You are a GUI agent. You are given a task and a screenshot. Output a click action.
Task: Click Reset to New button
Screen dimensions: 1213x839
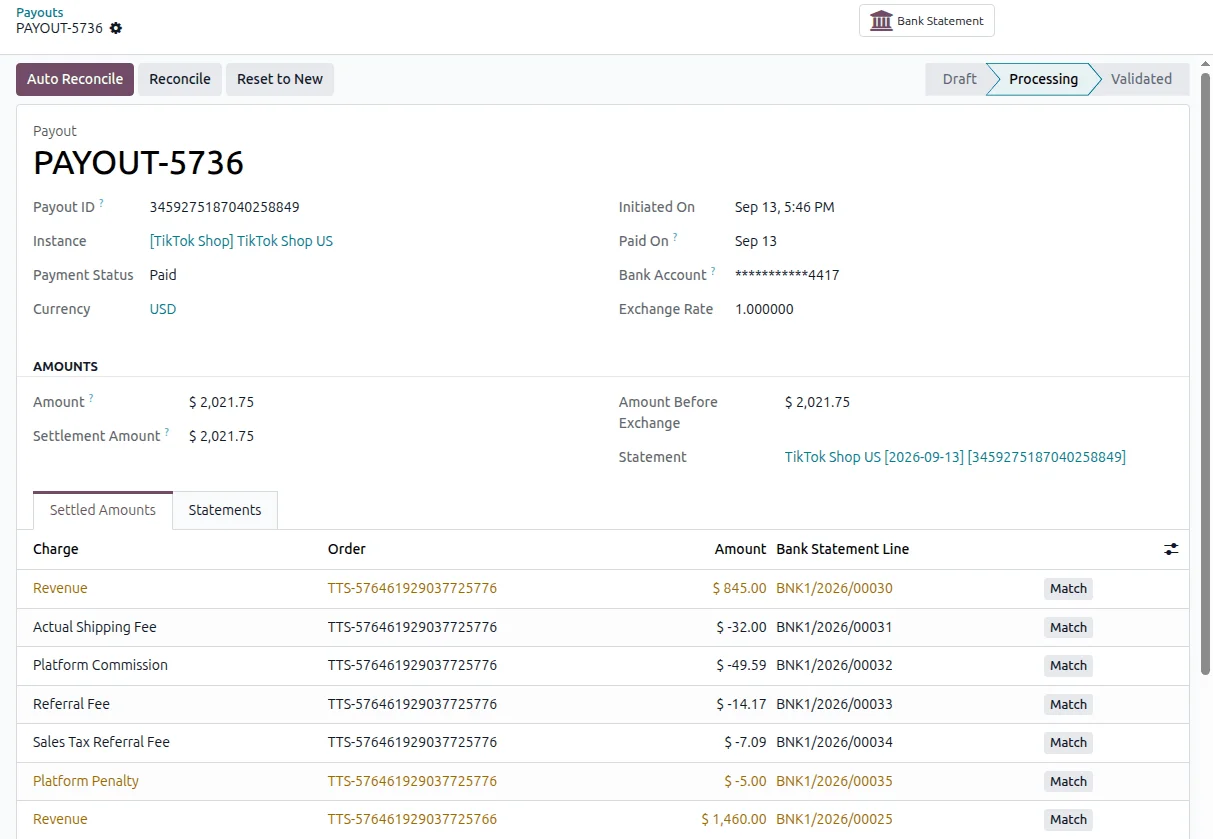[x=280, y=79]
